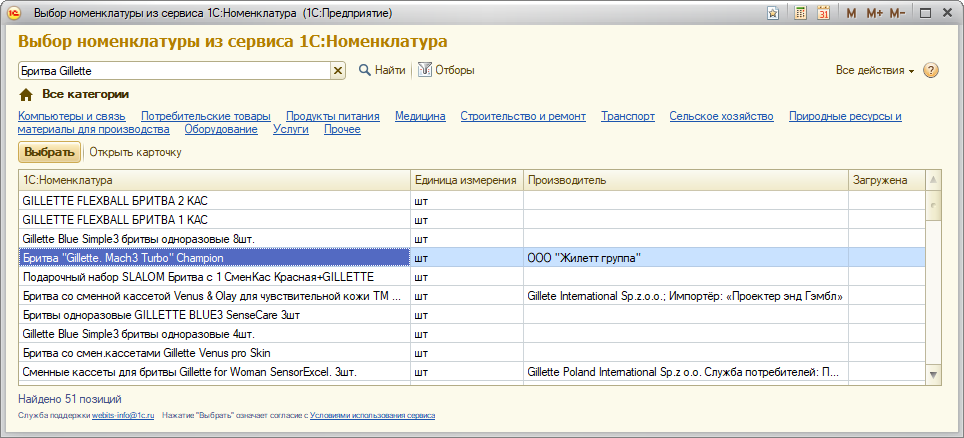Open the Отборы filters funnel button

[446, 70]
